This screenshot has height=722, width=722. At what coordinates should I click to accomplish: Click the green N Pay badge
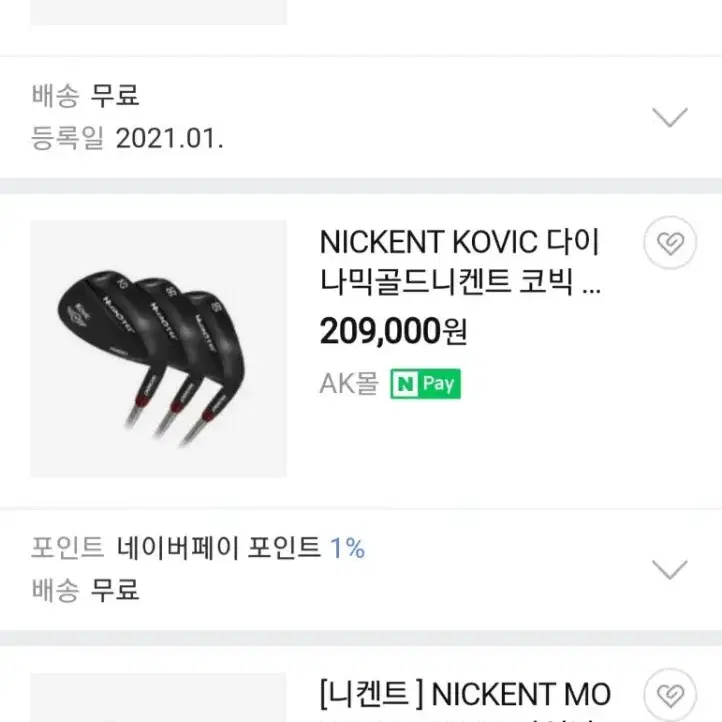click(425, 384)
